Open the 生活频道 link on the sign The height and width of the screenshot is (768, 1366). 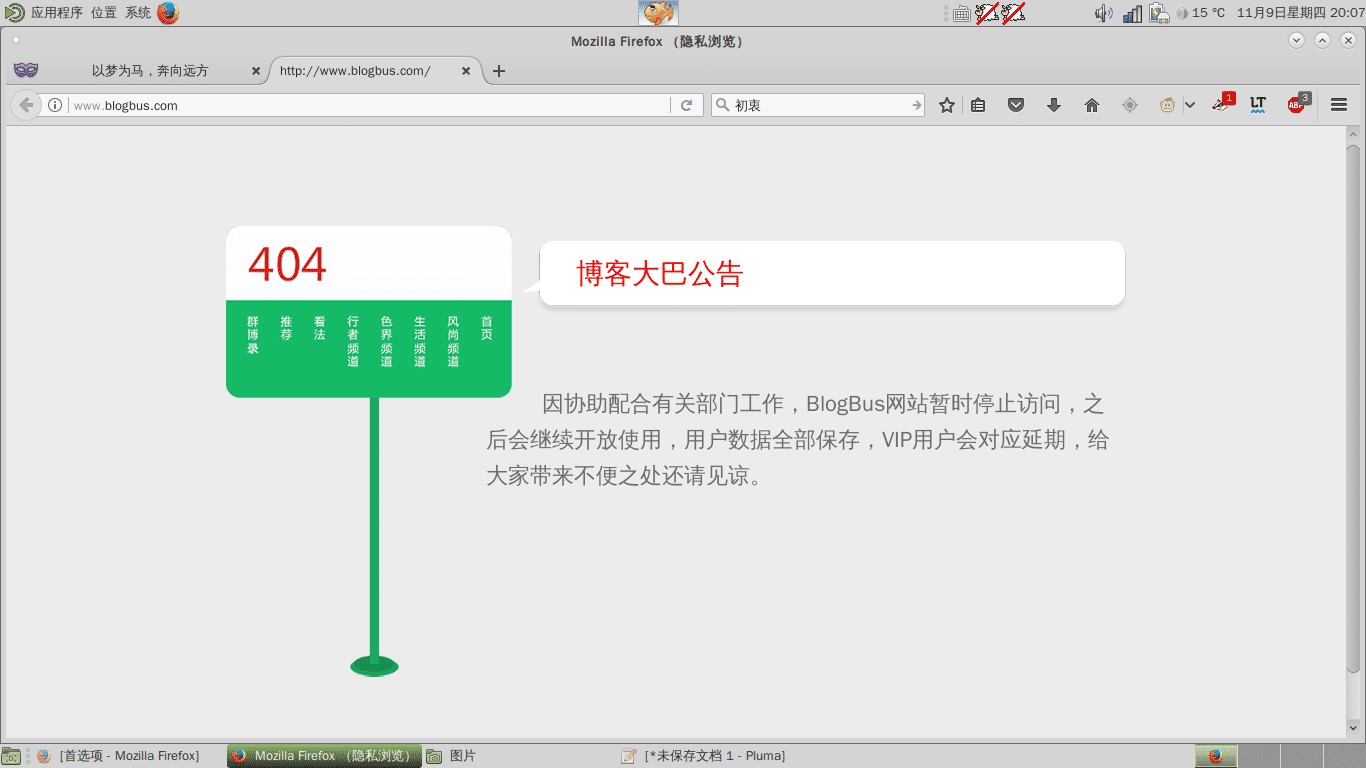pyautogui.click(x=420, y=341)
